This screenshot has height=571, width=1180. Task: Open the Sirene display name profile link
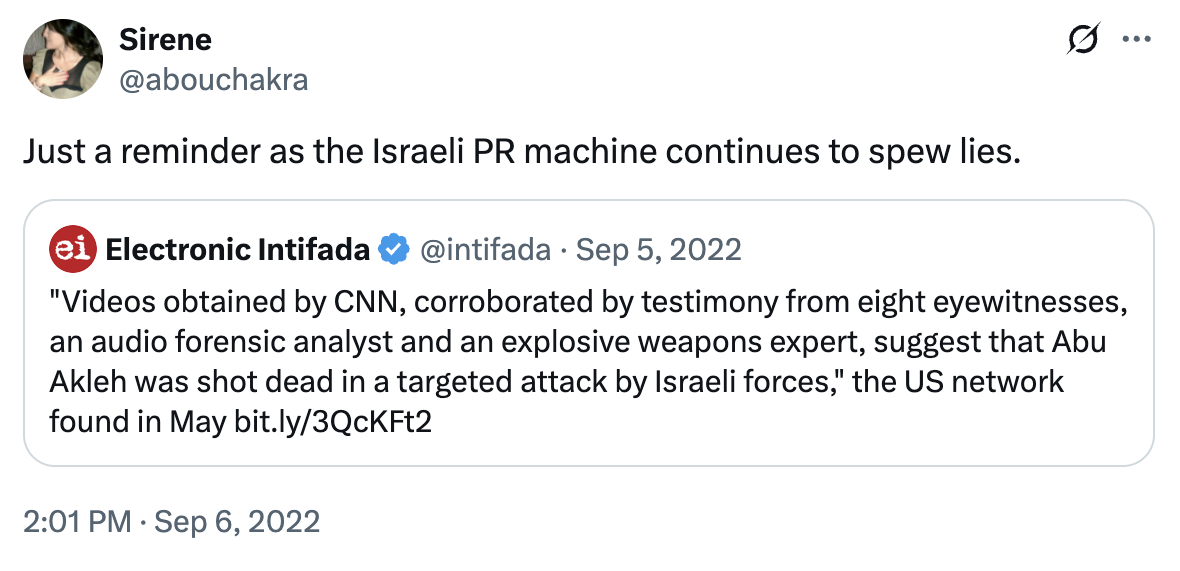point(165,40)
